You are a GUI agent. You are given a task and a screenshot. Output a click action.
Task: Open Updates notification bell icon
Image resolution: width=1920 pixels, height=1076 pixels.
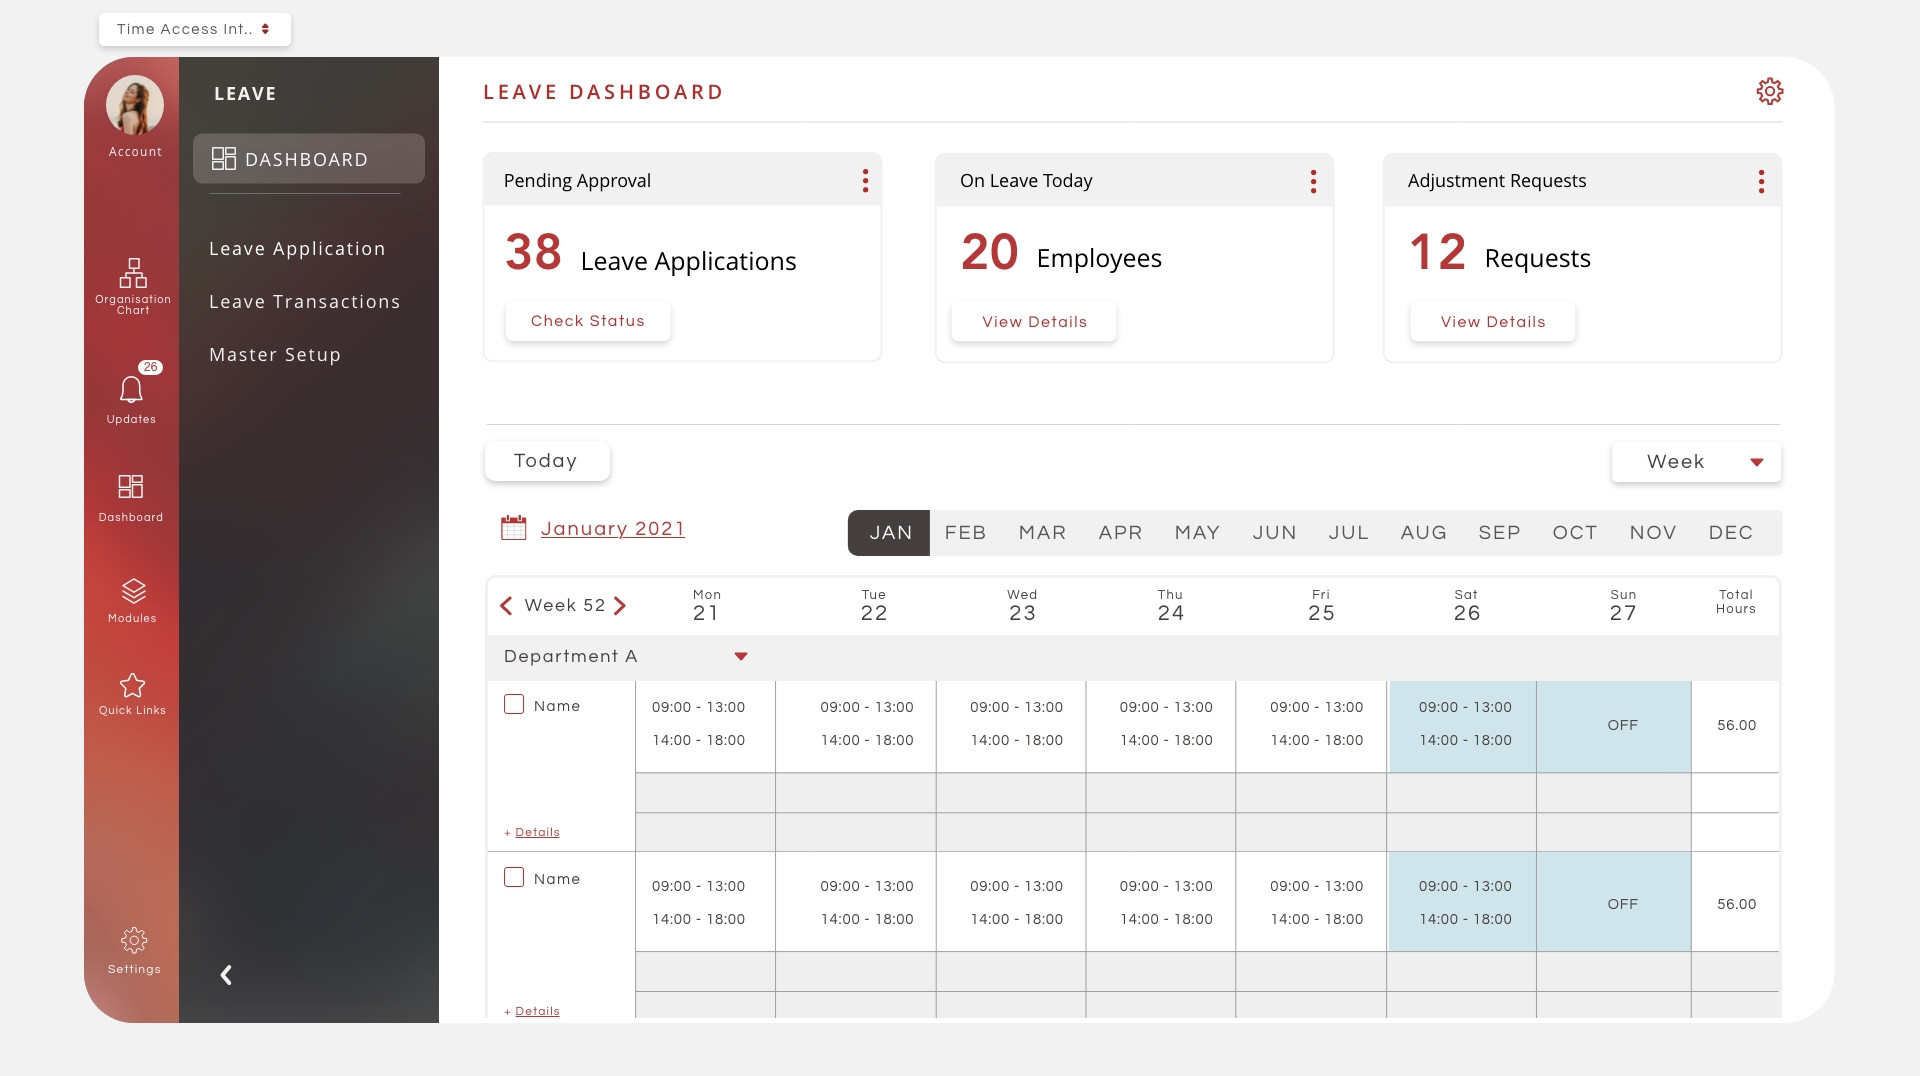[131, 390]
